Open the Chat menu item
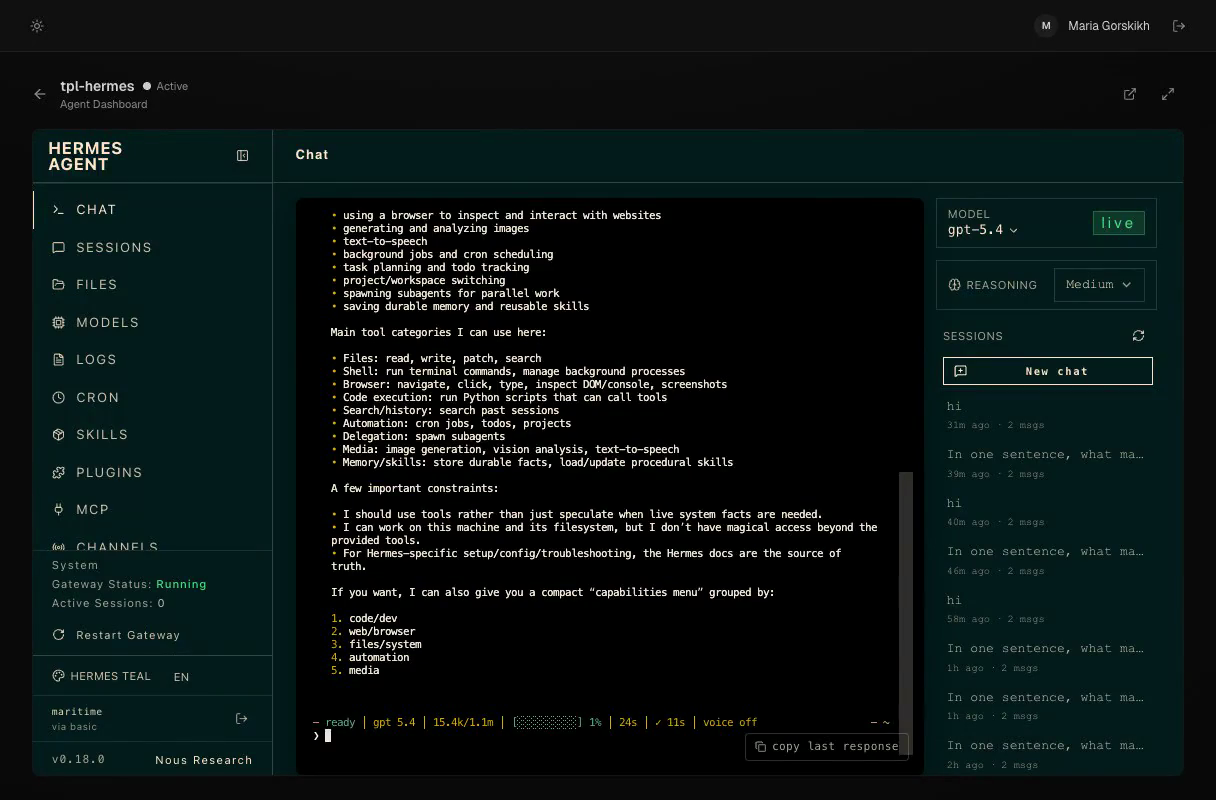Viewport: 1216px width, 800px height. [x=152, y=209]
